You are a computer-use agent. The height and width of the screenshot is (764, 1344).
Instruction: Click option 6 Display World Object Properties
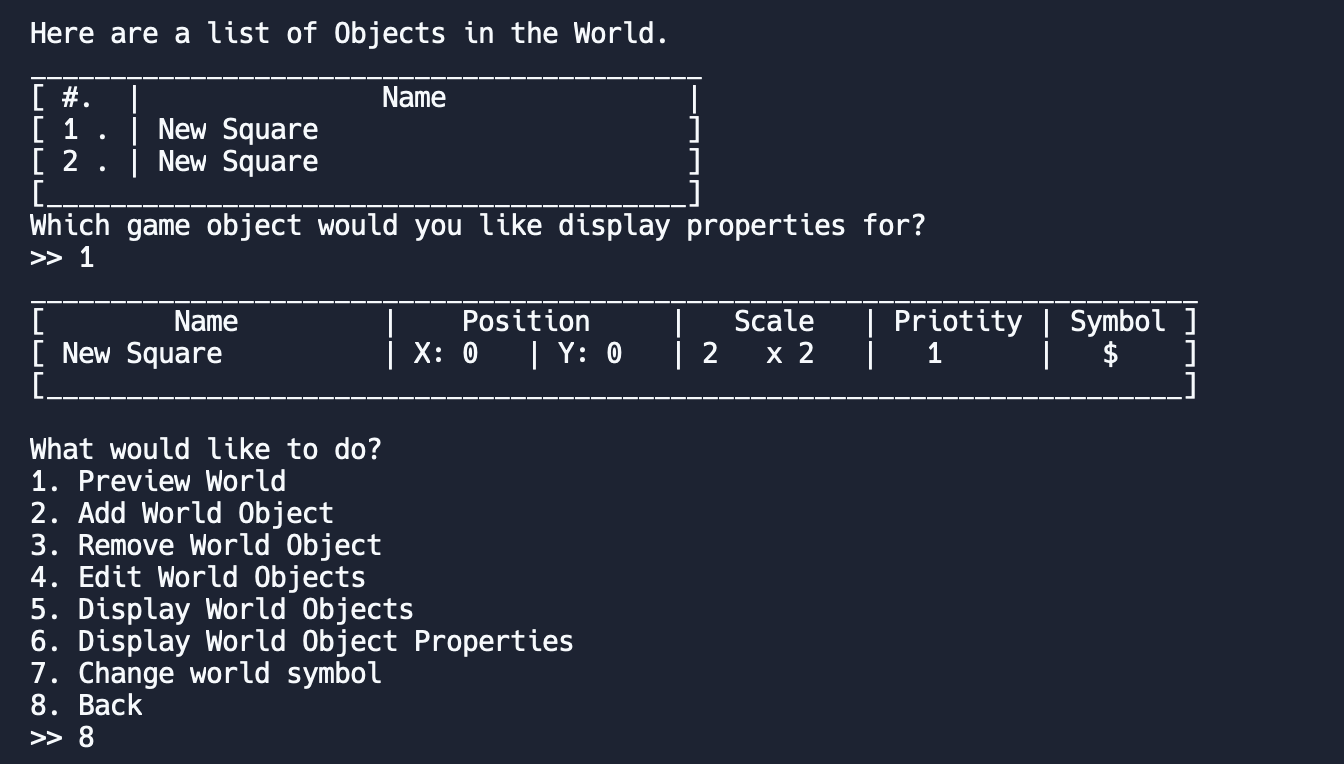301,641
